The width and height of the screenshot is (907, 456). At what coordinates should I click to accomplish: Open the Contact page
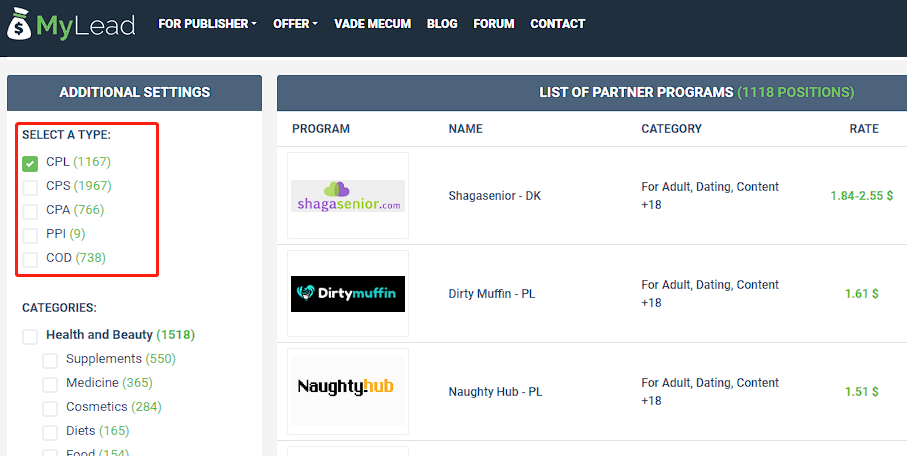click(x=558, y=24)
